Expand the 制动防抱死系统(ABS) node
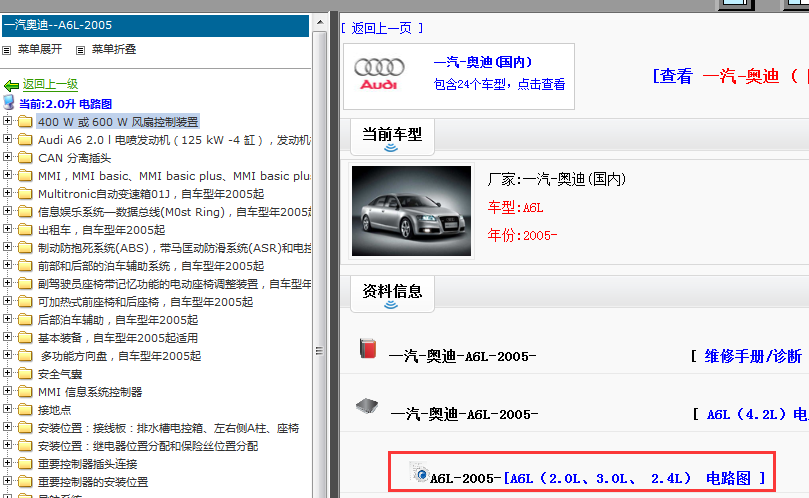This screenshot has width=809, height=498. (x=7, y=247)
